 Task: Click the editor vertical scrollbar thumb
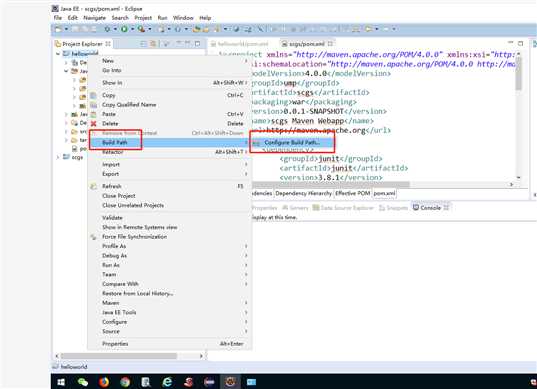(x=519, y=74)
